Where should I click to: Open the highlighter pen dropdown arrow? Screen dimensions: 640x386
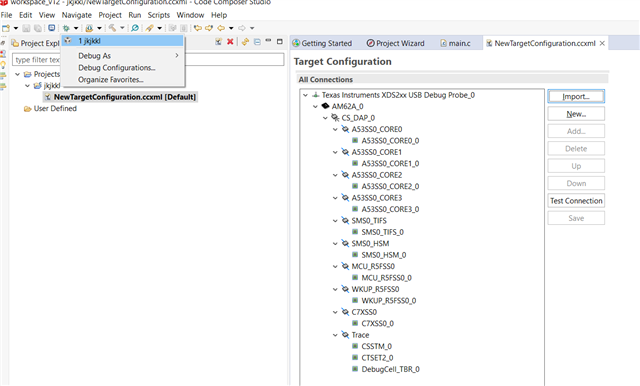(160, 28)
